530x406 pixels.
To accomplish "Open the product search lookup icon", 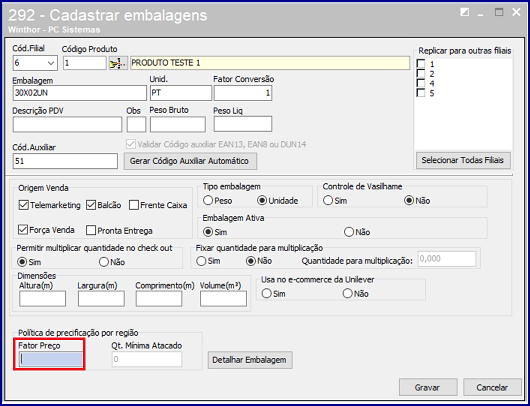I will point(118,63).
